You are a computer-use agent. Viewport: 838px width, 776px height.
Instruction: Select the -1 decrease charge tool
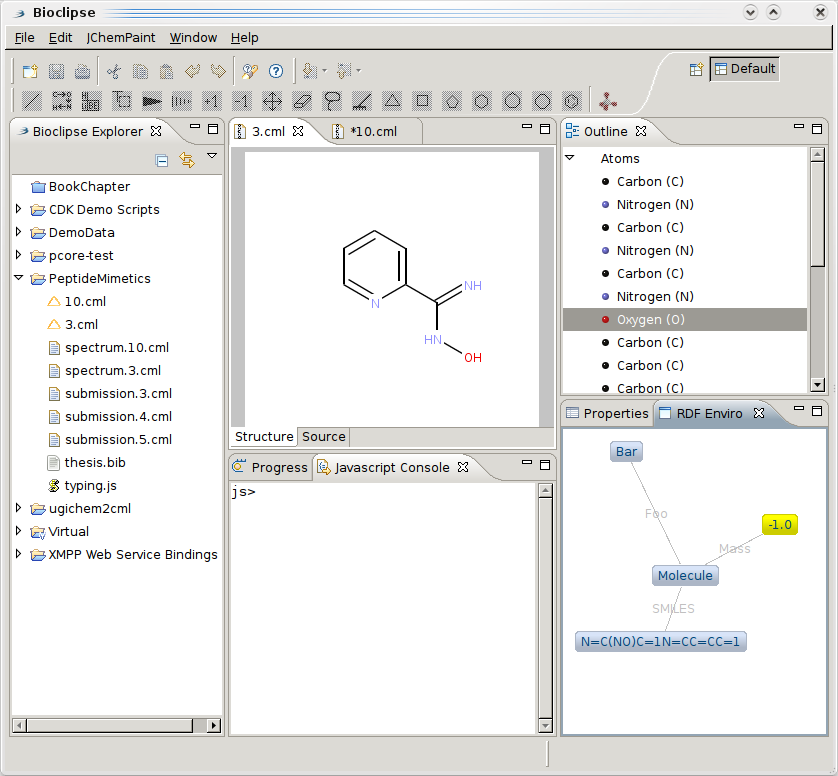241,101
